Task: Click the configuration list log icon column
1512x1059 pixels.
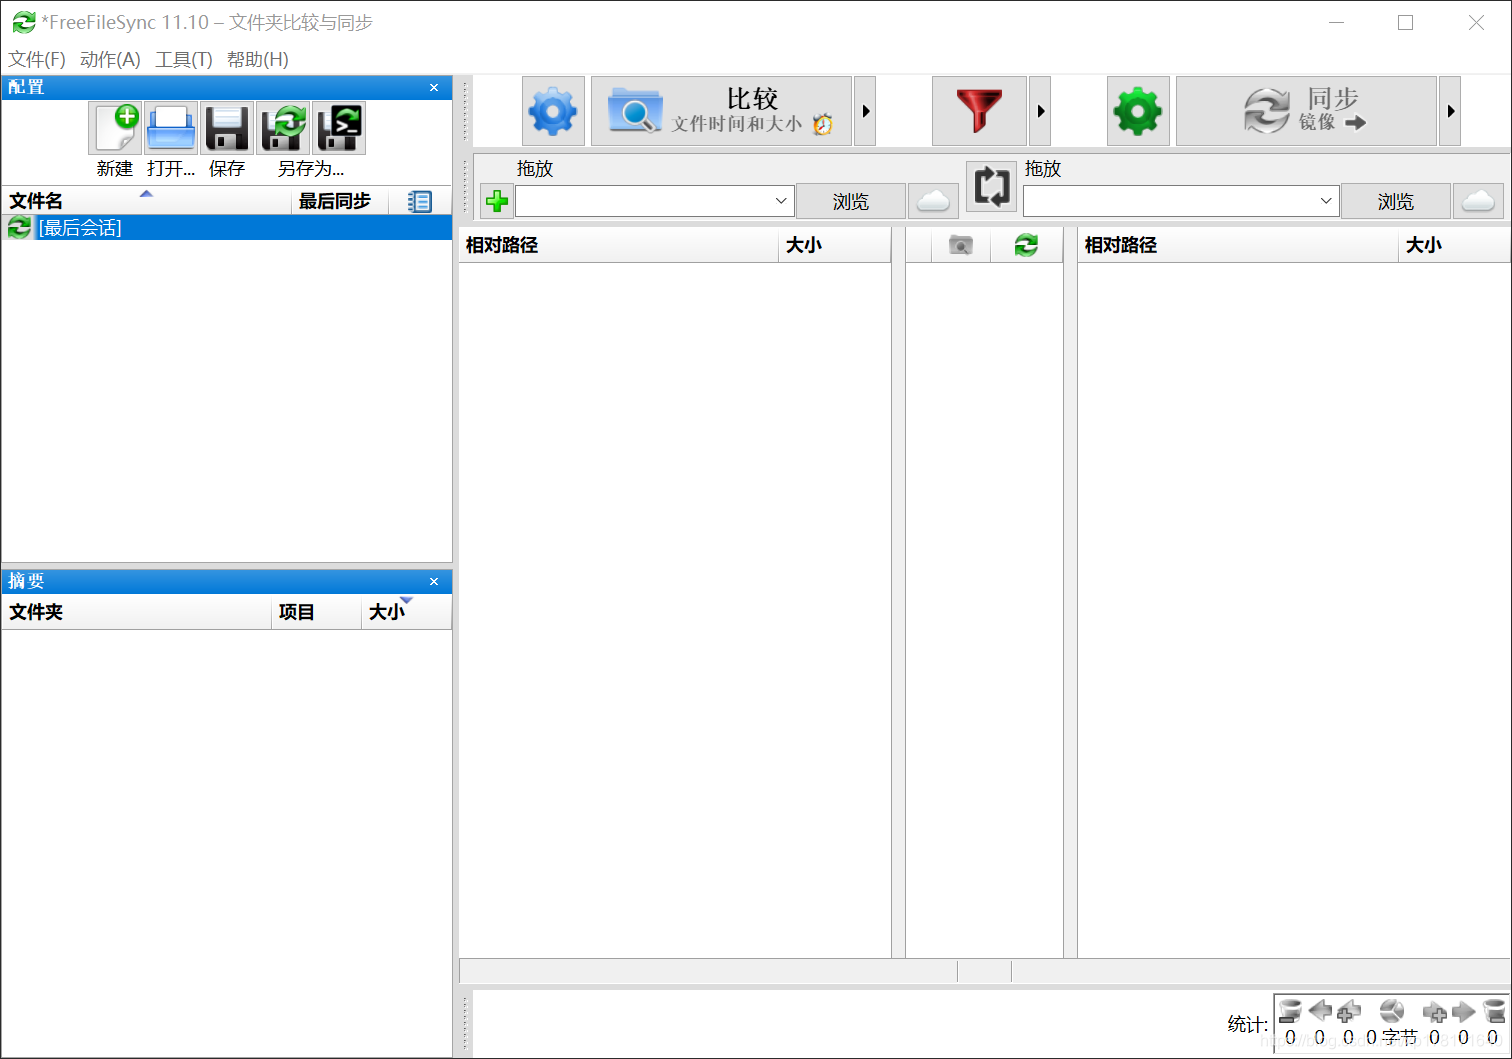Action: (x=420, y=201)
